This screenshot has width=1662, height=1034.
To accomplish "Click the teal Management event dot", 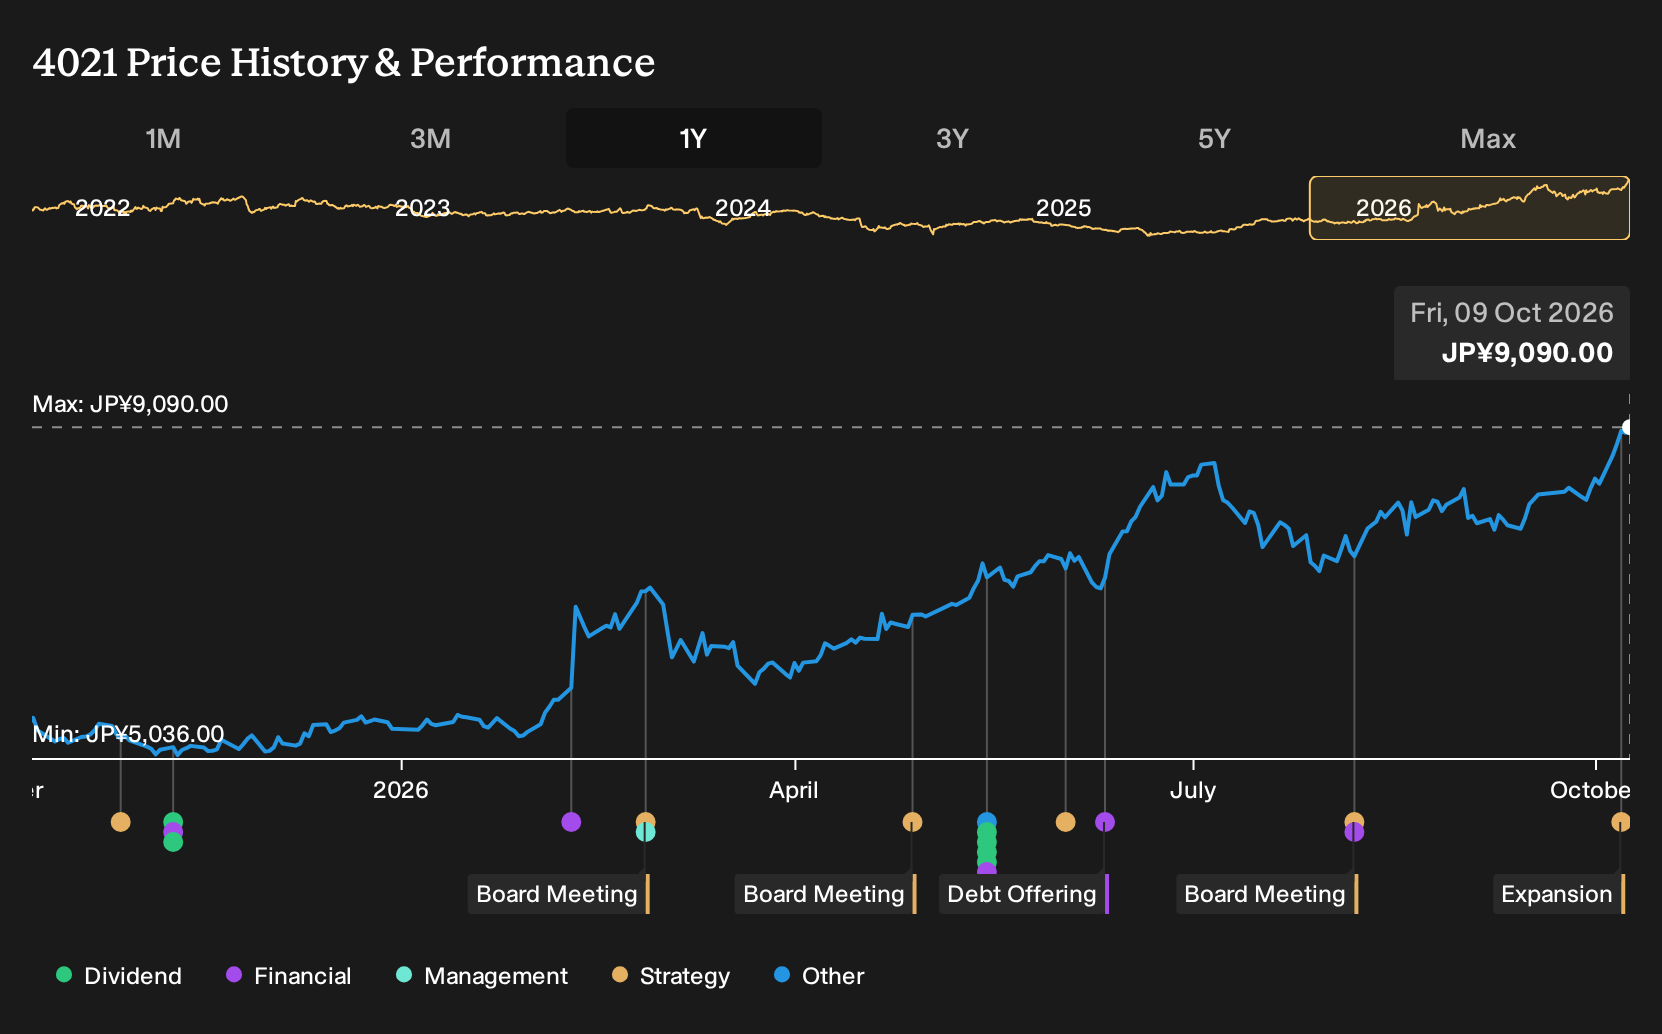I will click(x=646, y=832).
